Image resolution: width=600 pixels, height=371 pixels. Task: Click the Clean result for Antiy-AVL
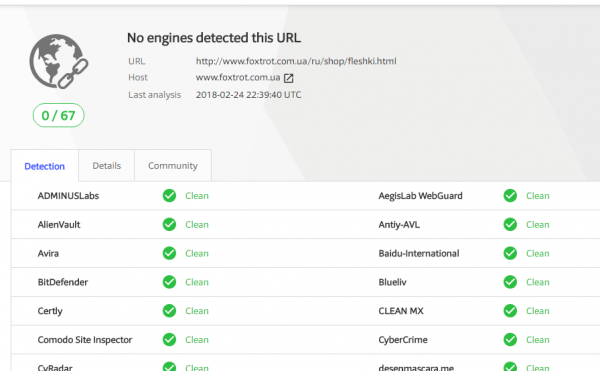(x=538, y=225)
